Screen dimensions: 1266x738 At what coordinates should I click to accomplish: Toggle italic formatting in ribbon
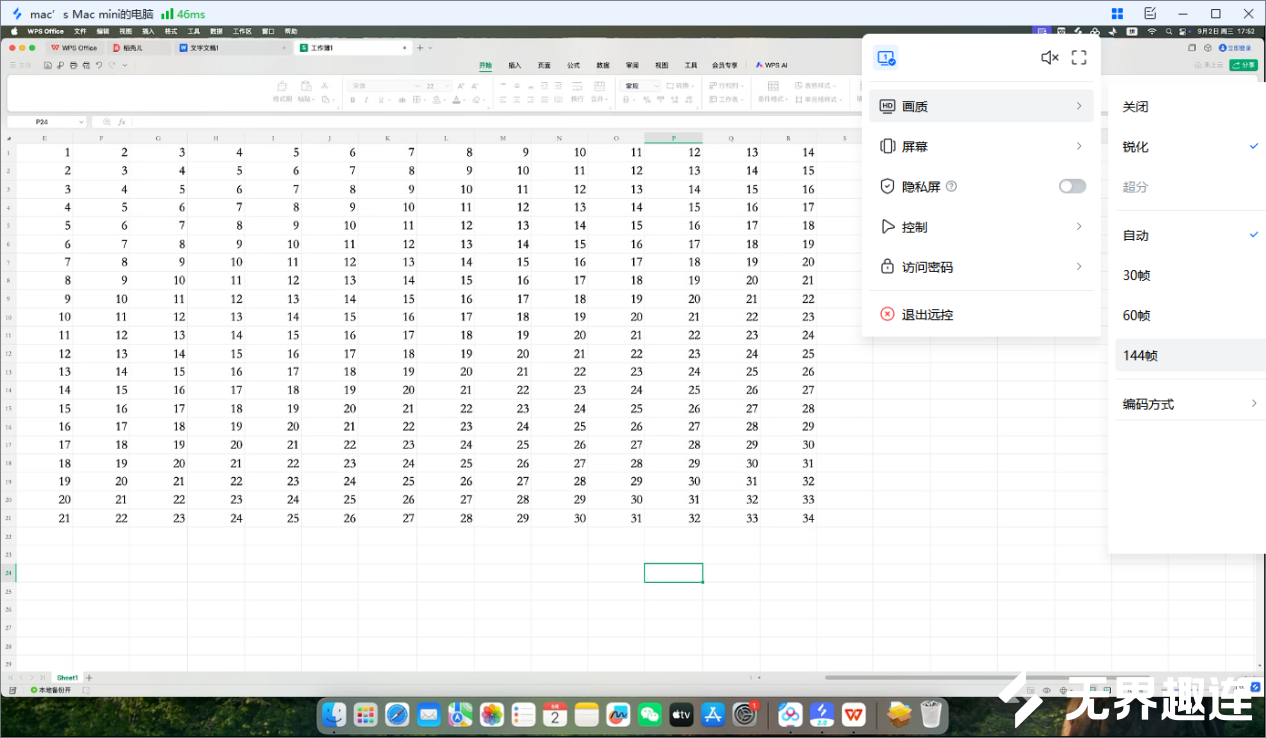click(x=366, y=100)
